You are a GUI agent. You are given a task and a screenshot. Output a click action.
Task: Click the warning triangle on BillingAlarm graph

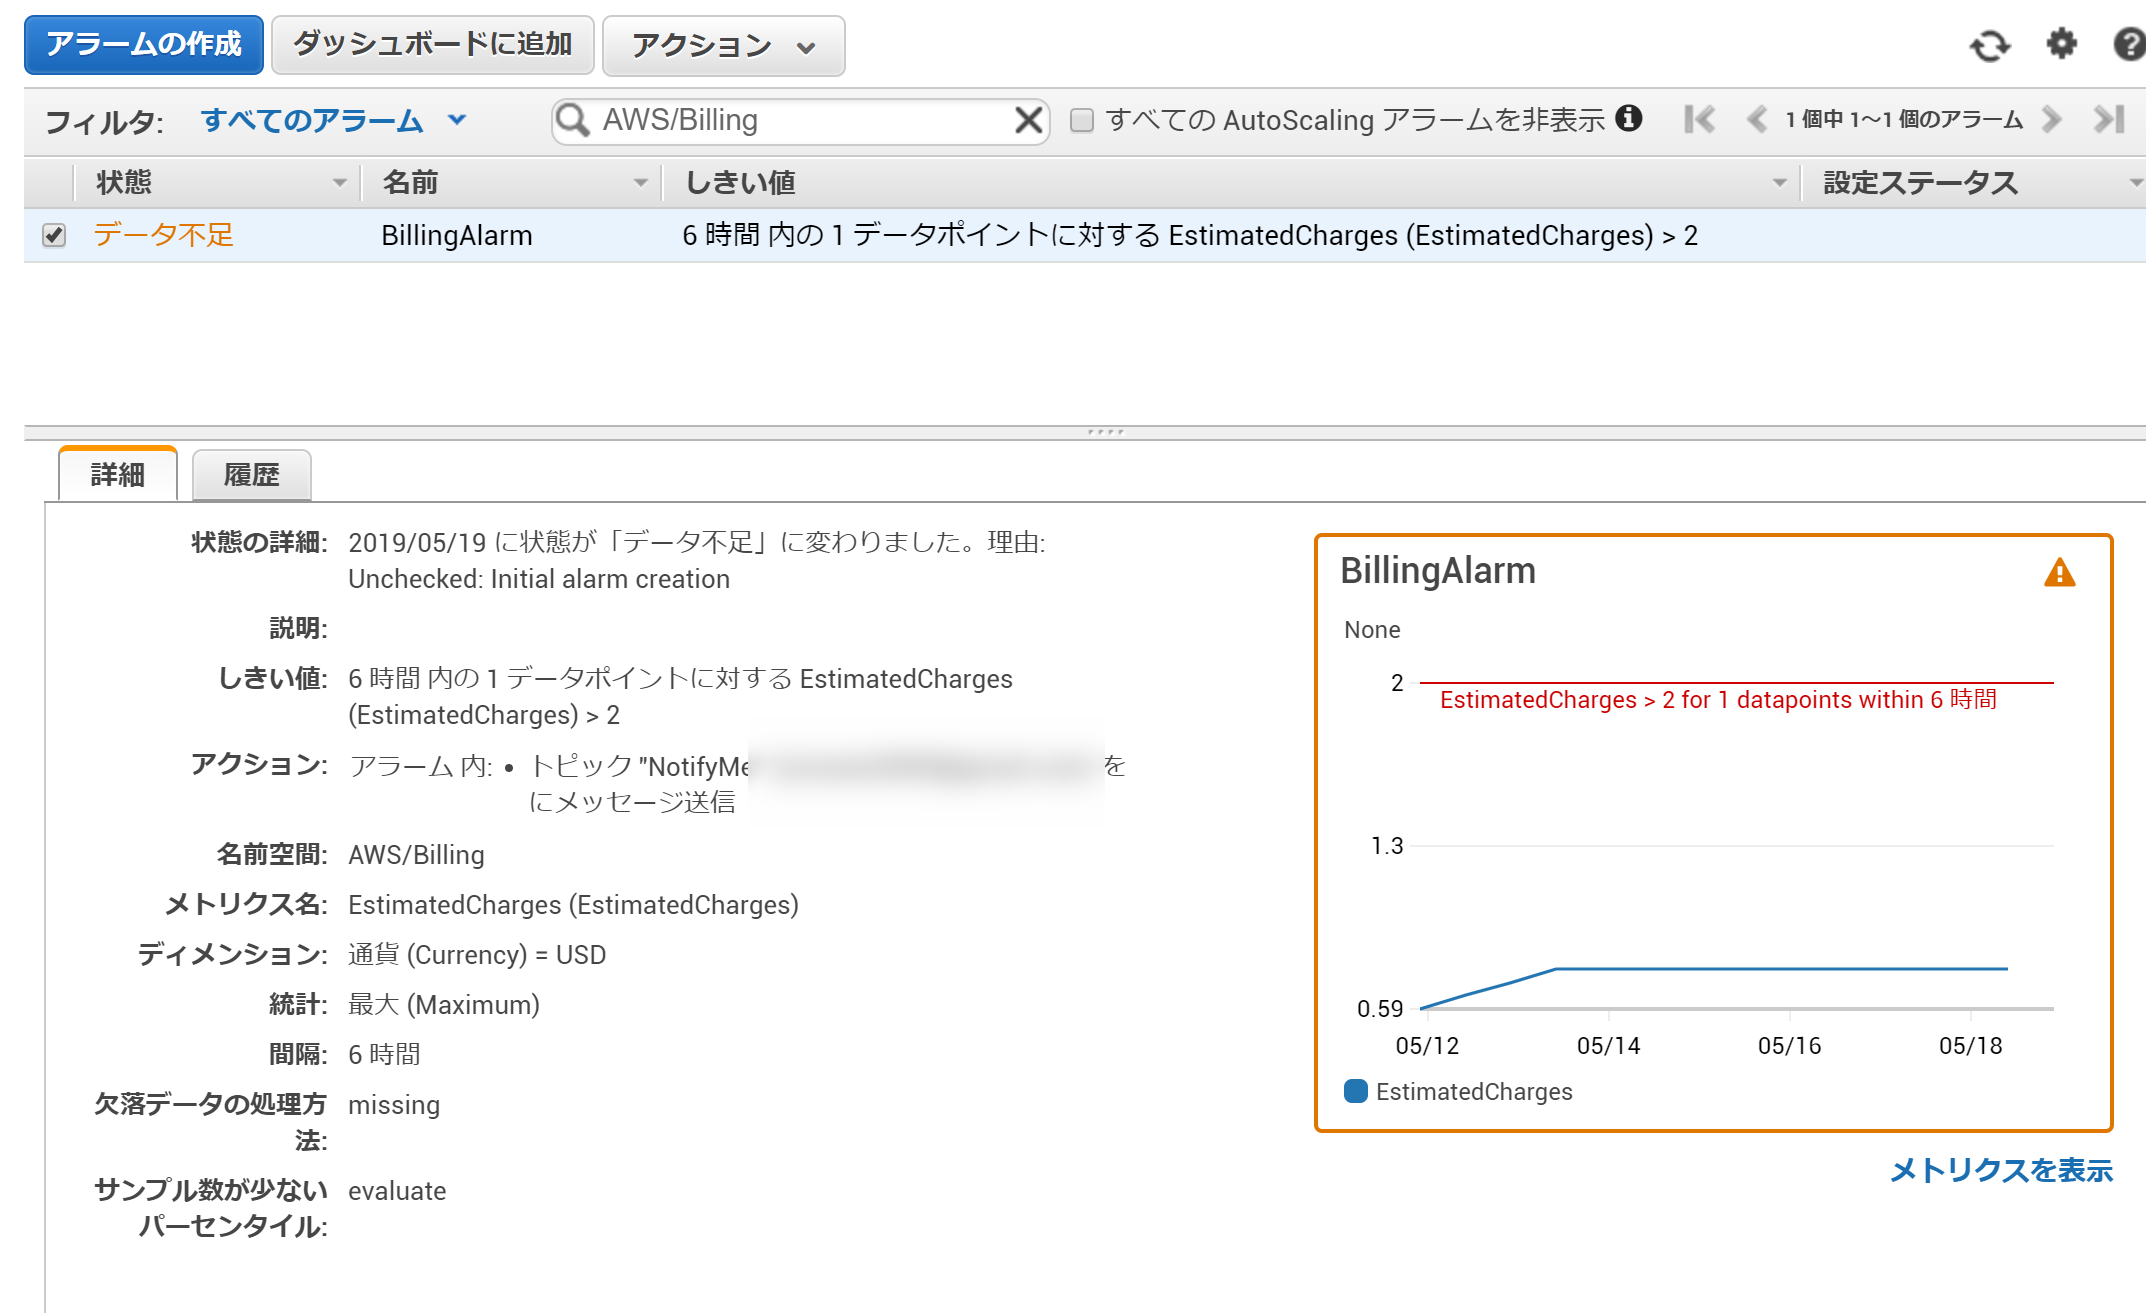[2059, 573]
